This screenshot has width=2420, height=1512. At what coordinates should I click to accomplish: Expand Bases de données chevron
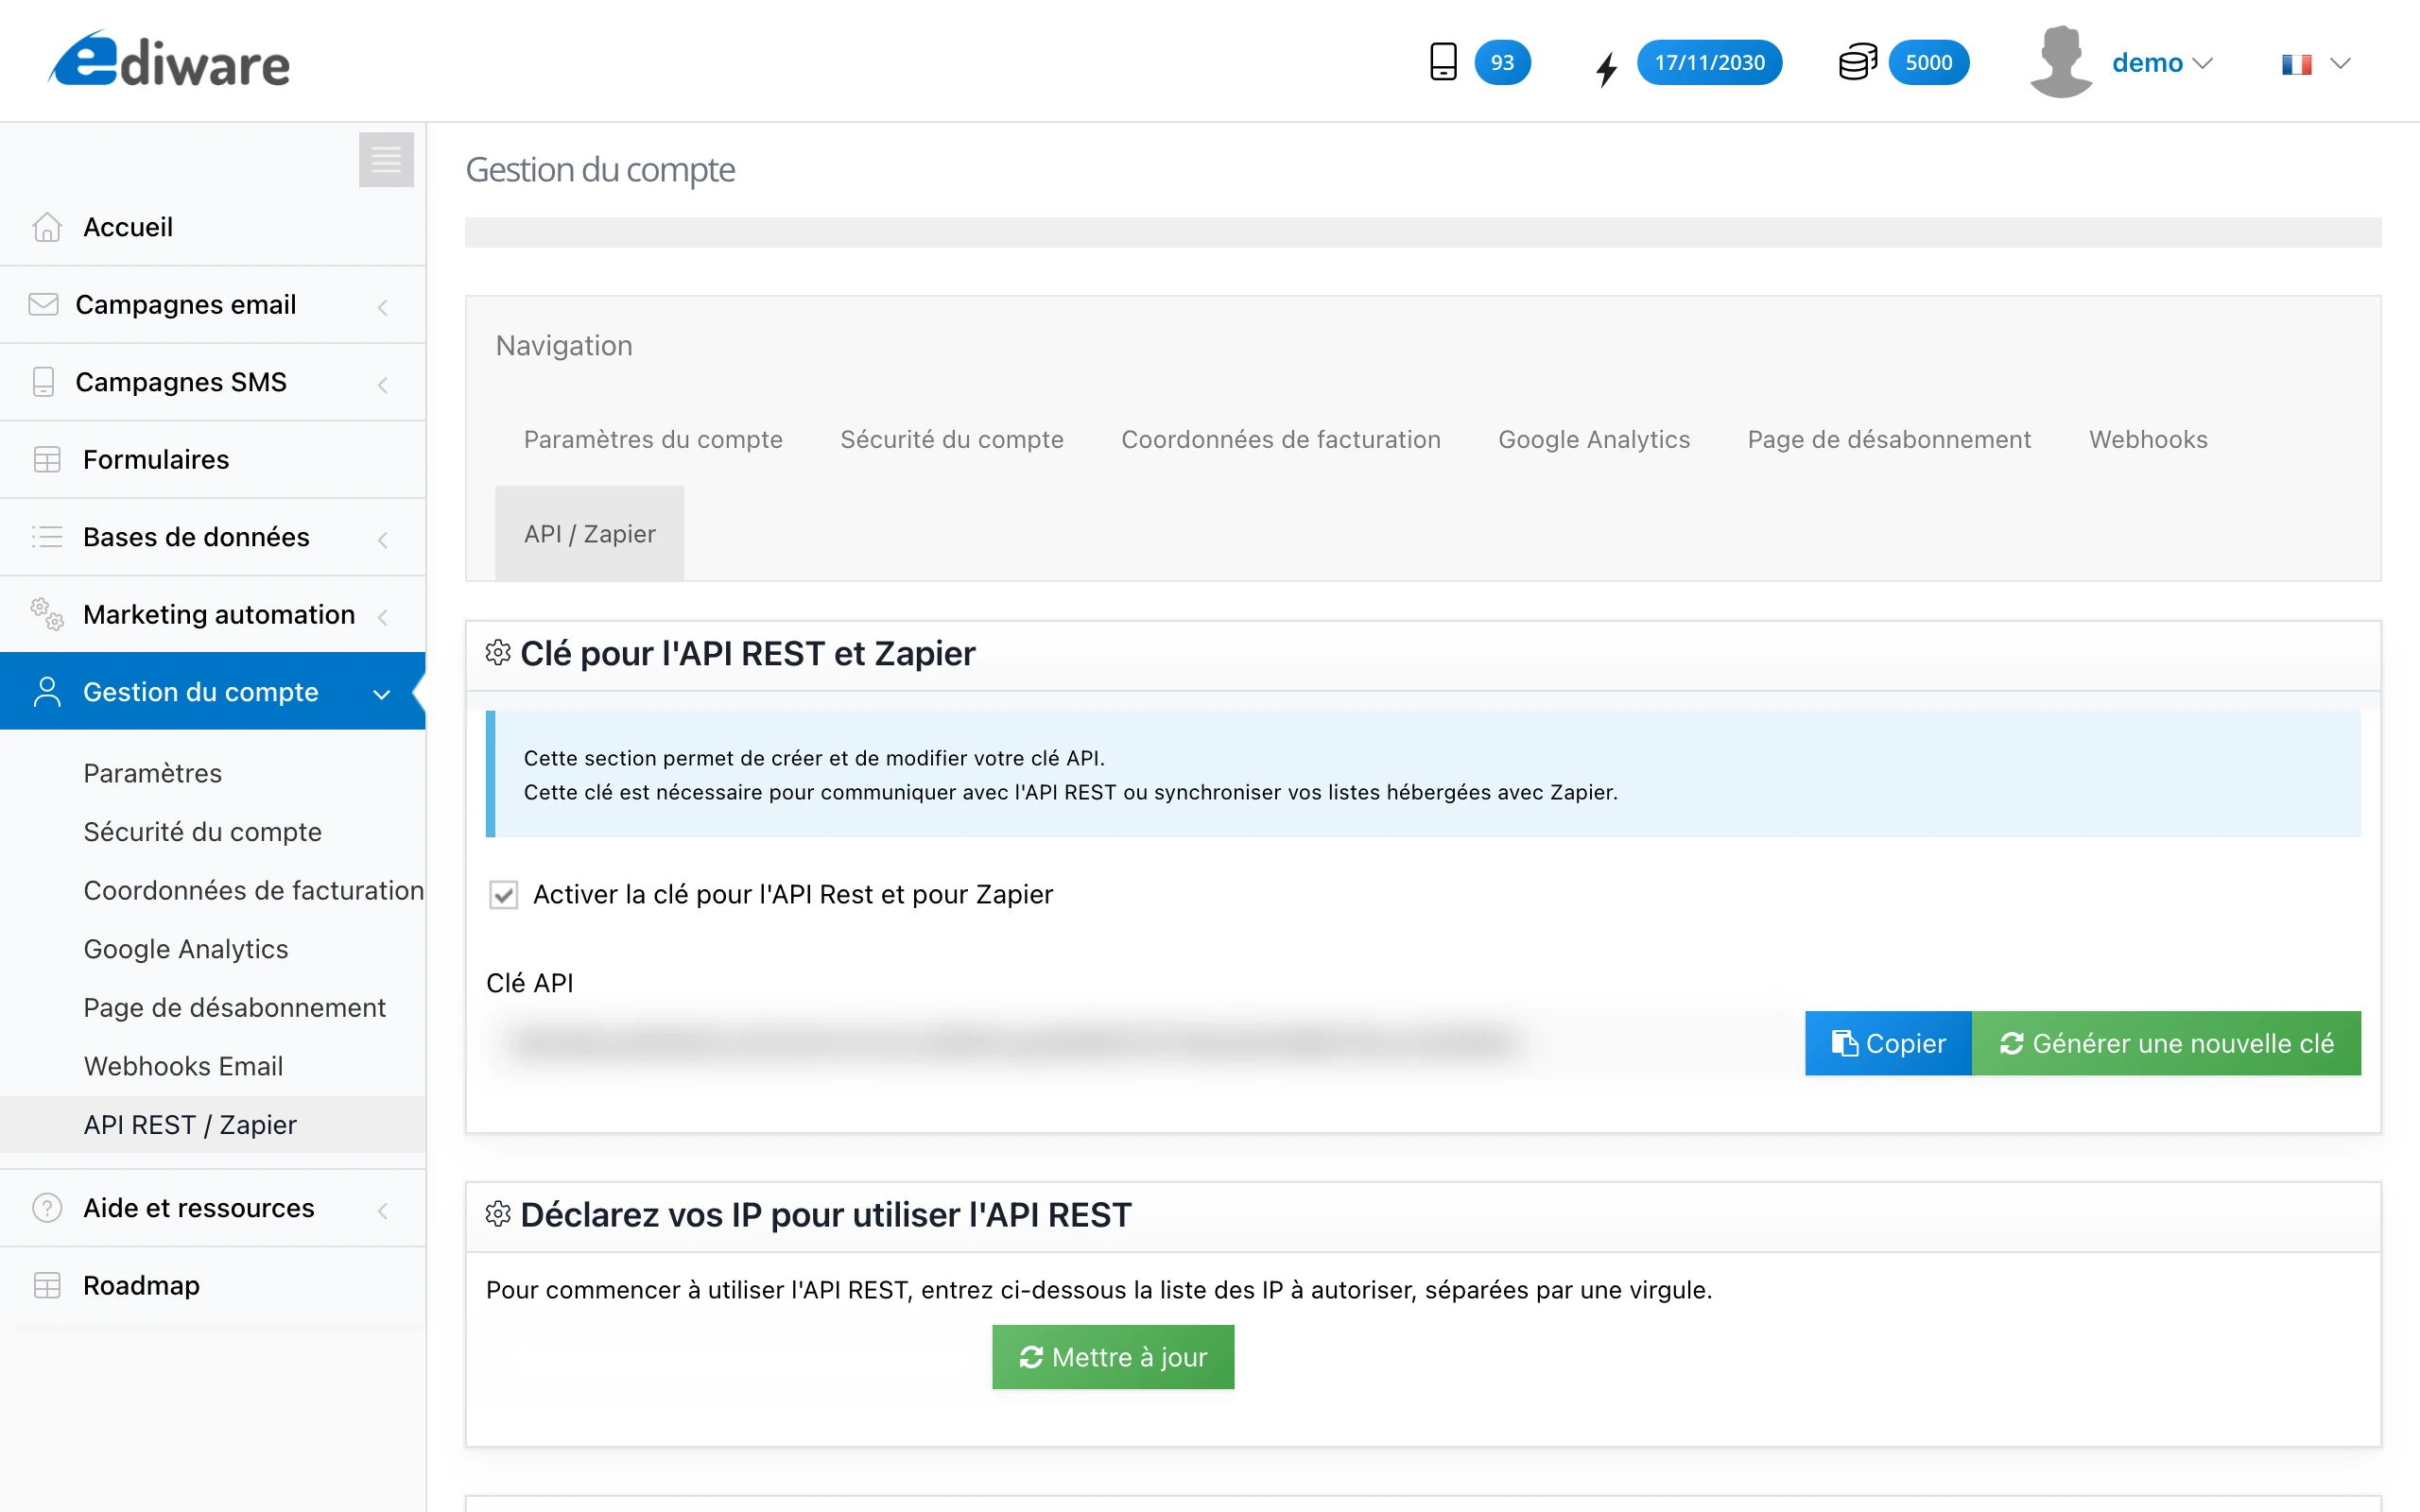pos(382,540)
